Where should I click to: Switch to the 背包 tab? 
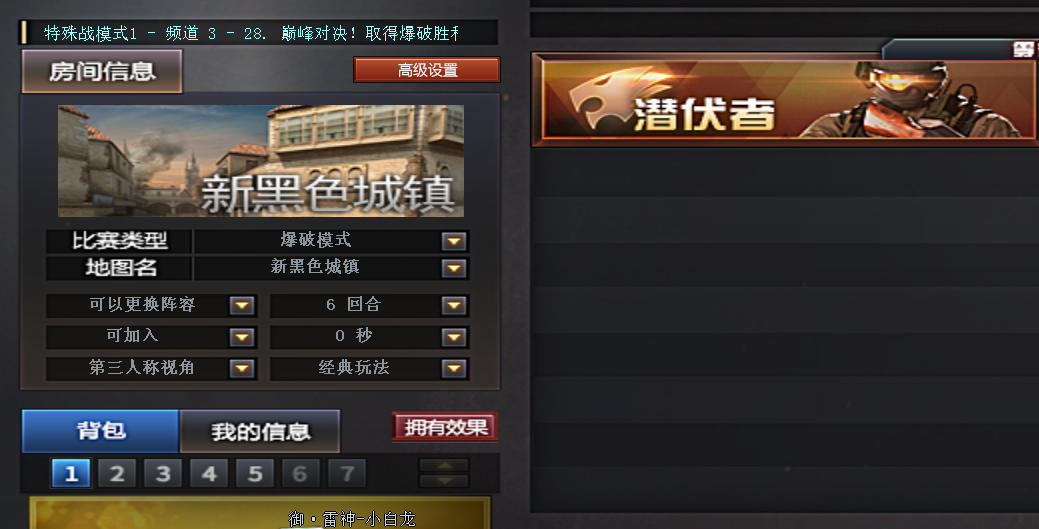(x=101, y=431)
